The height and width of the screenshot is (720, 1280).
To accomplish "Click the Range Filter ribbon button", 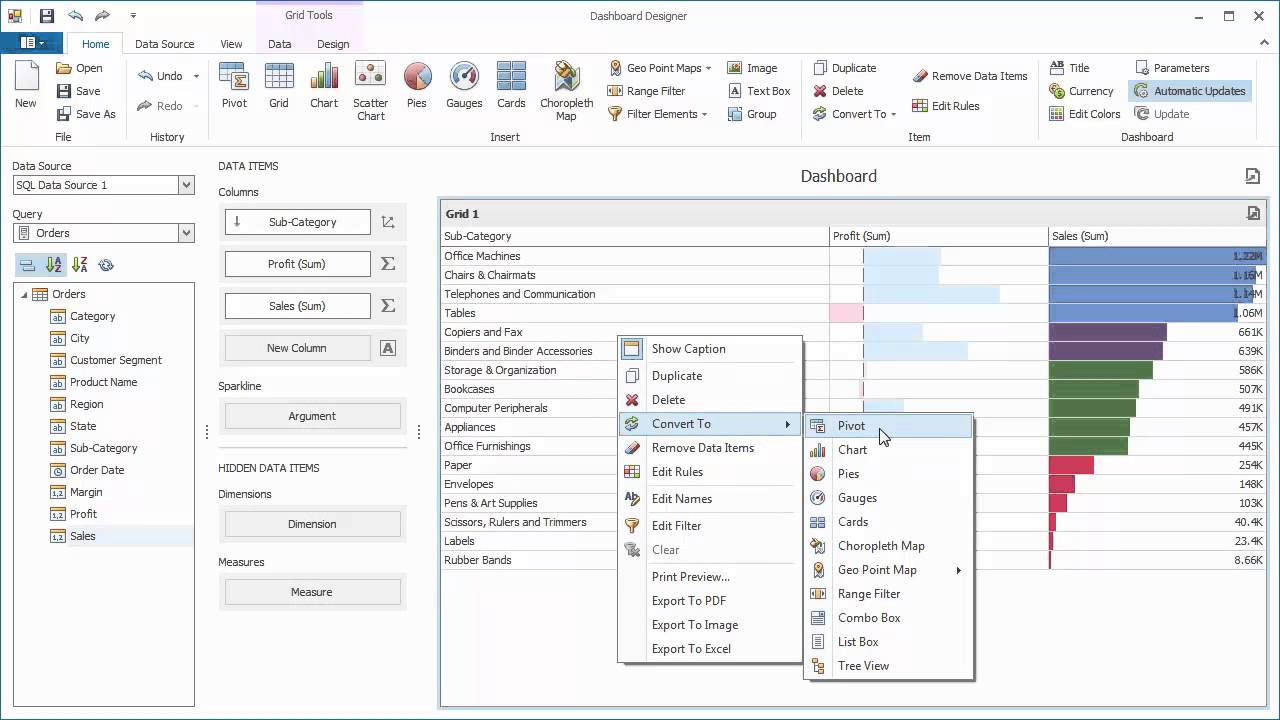I will [x=646, y=91].
